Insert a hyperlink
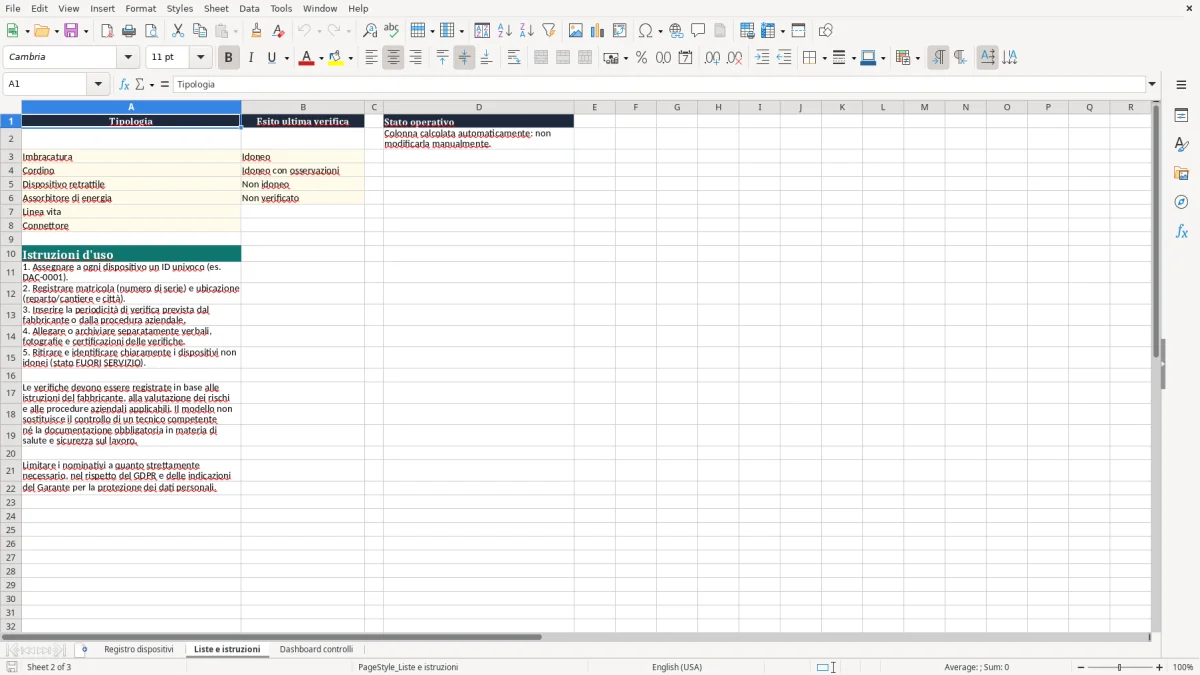Image resolution: width=1200 pixels, height=675 pixels. [x=676, y=31]
